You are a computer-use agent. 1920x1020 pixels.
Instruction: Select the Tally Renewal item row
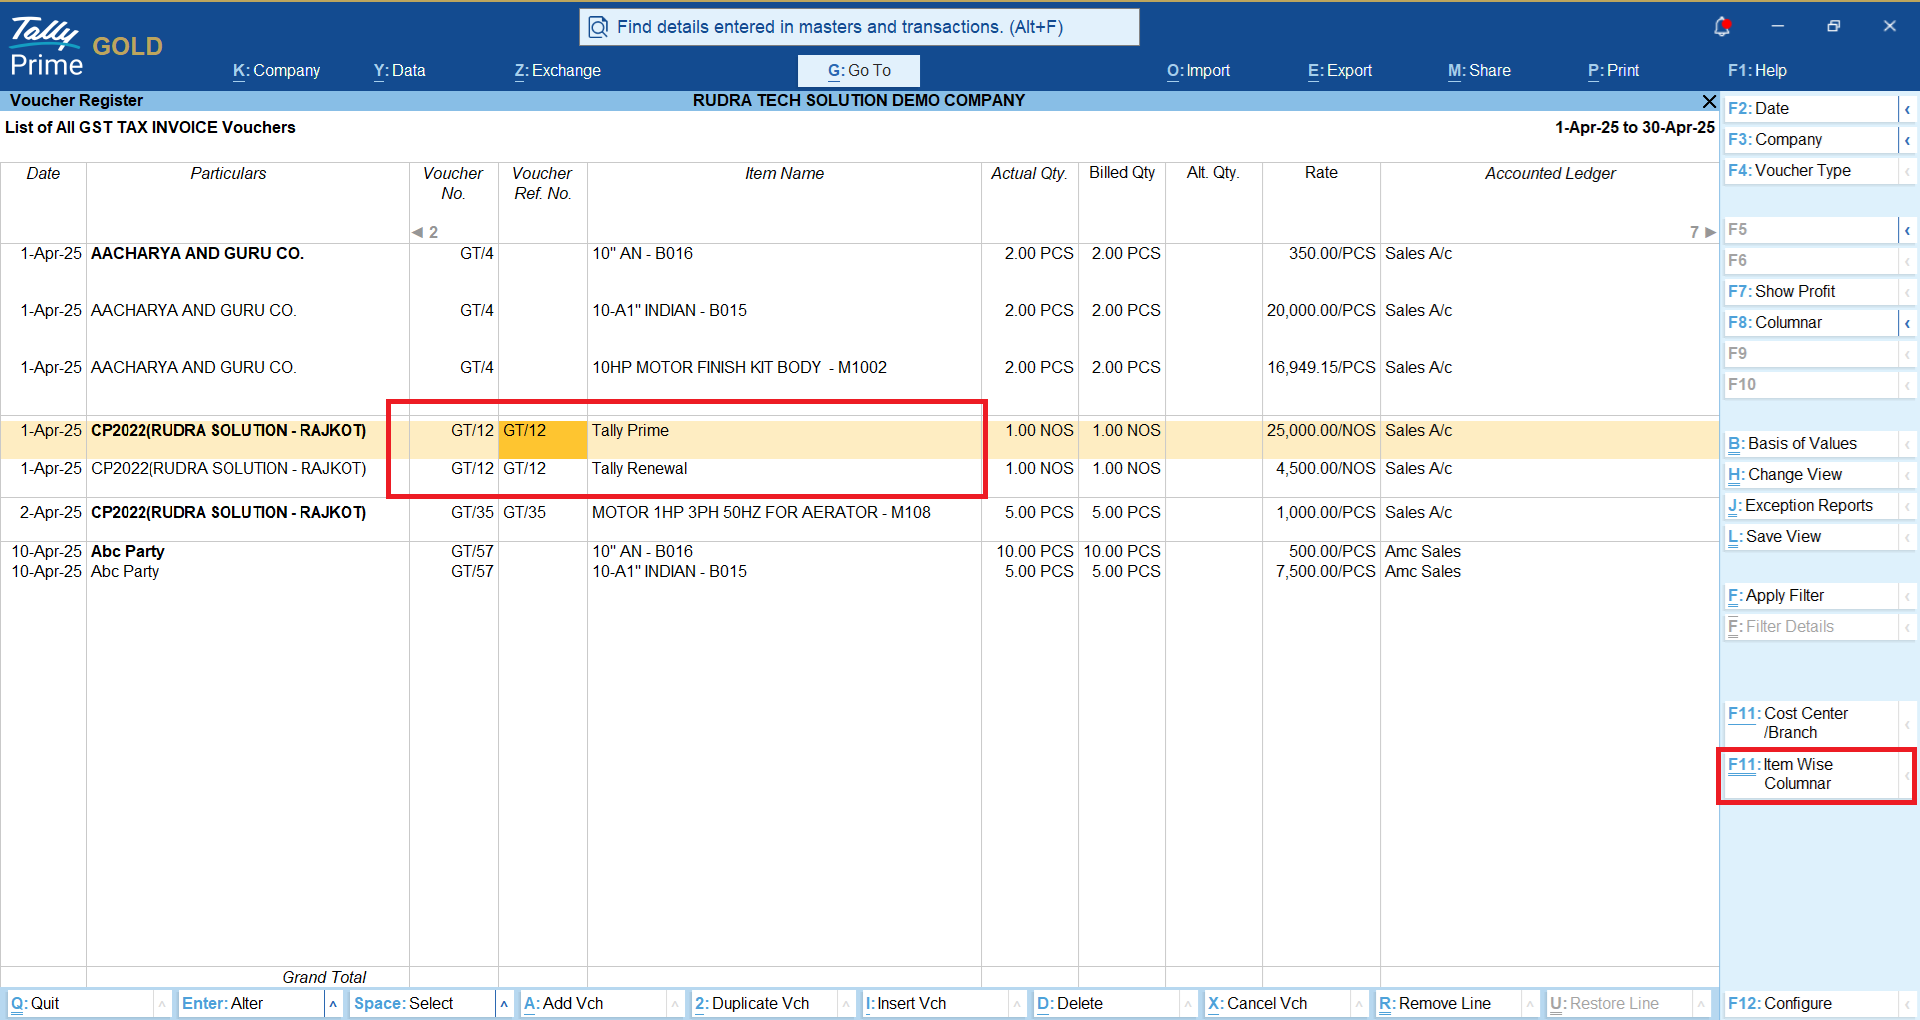(859, 469)
